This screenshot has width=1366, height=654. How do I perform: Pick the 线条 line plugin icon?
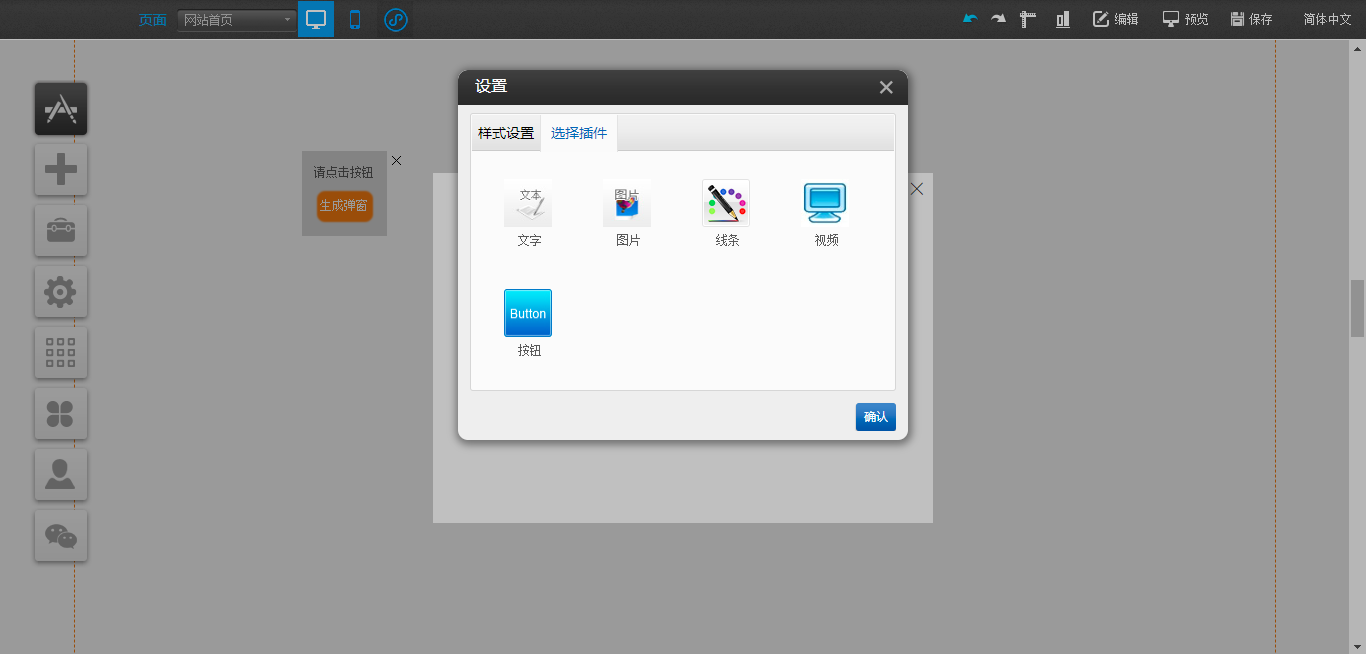[x=726, y=204]
